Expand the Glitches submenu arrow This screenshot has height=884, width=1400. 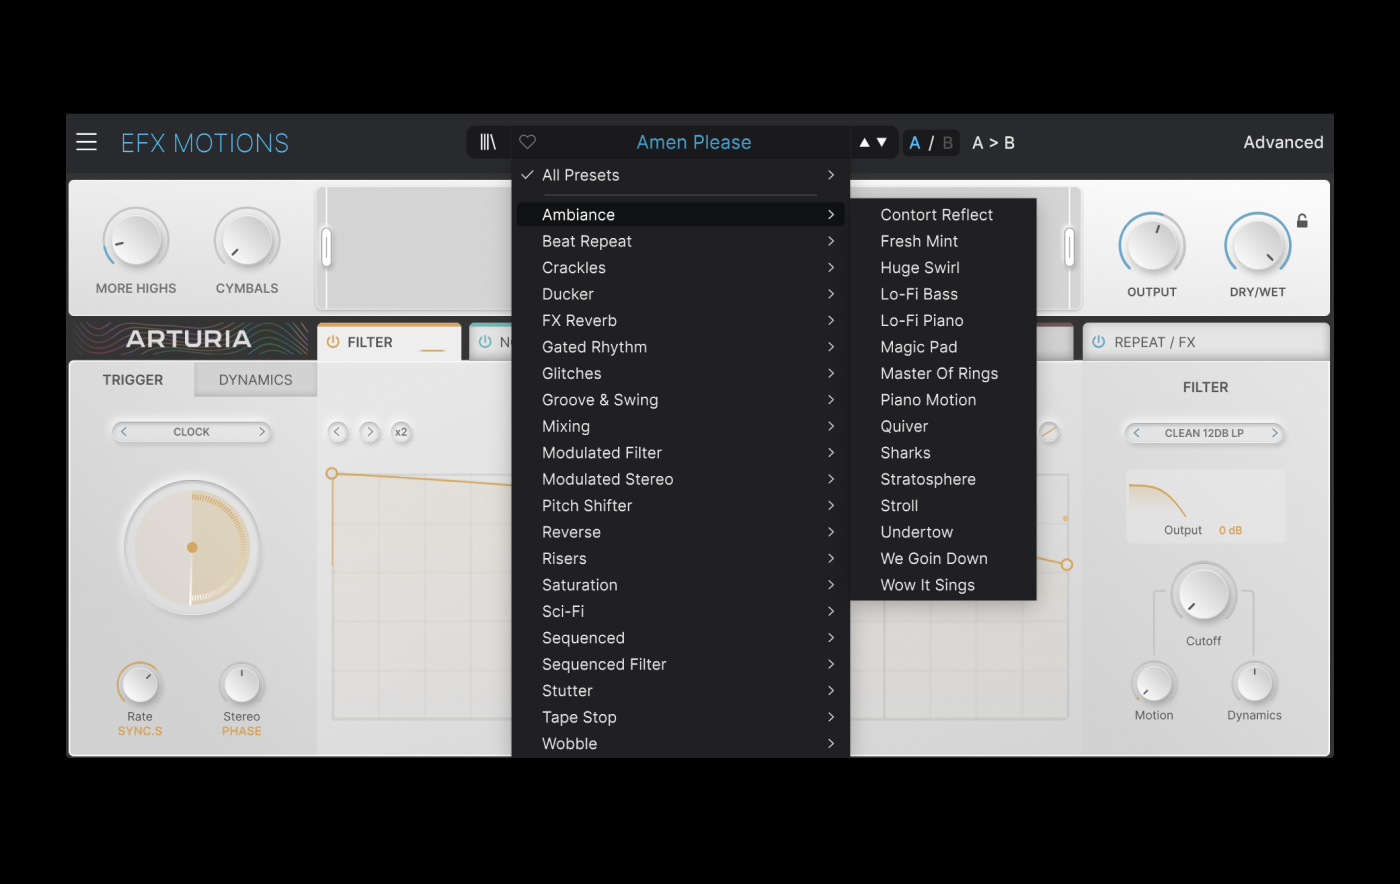(x=831, y=374)
